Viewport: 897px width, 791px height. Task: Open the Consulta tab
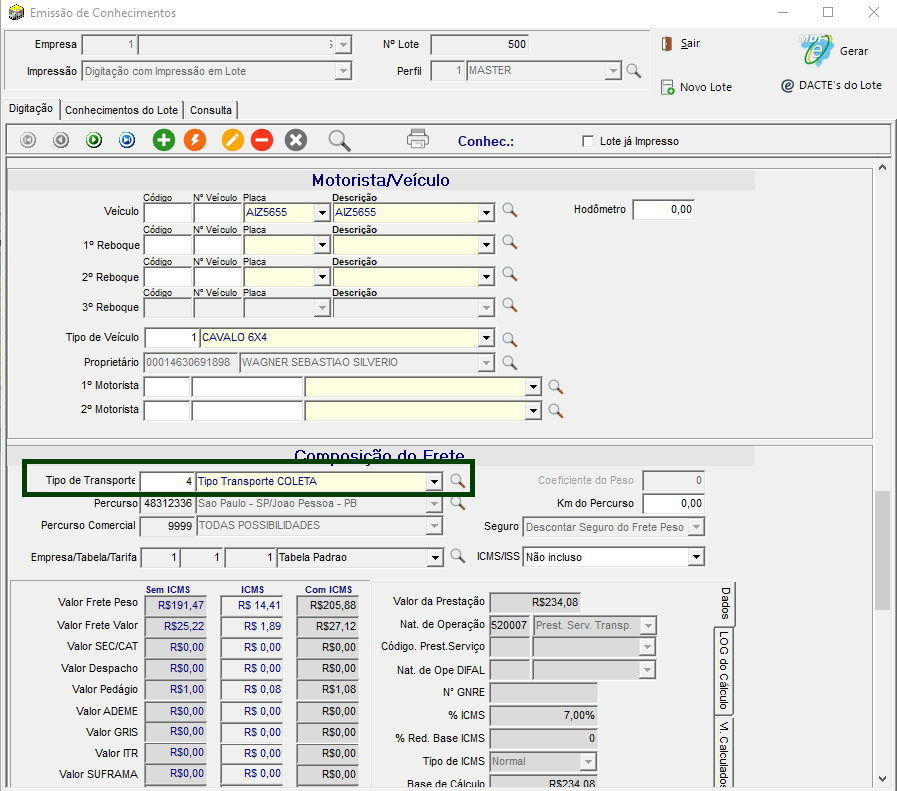click(x=211, y=110)
